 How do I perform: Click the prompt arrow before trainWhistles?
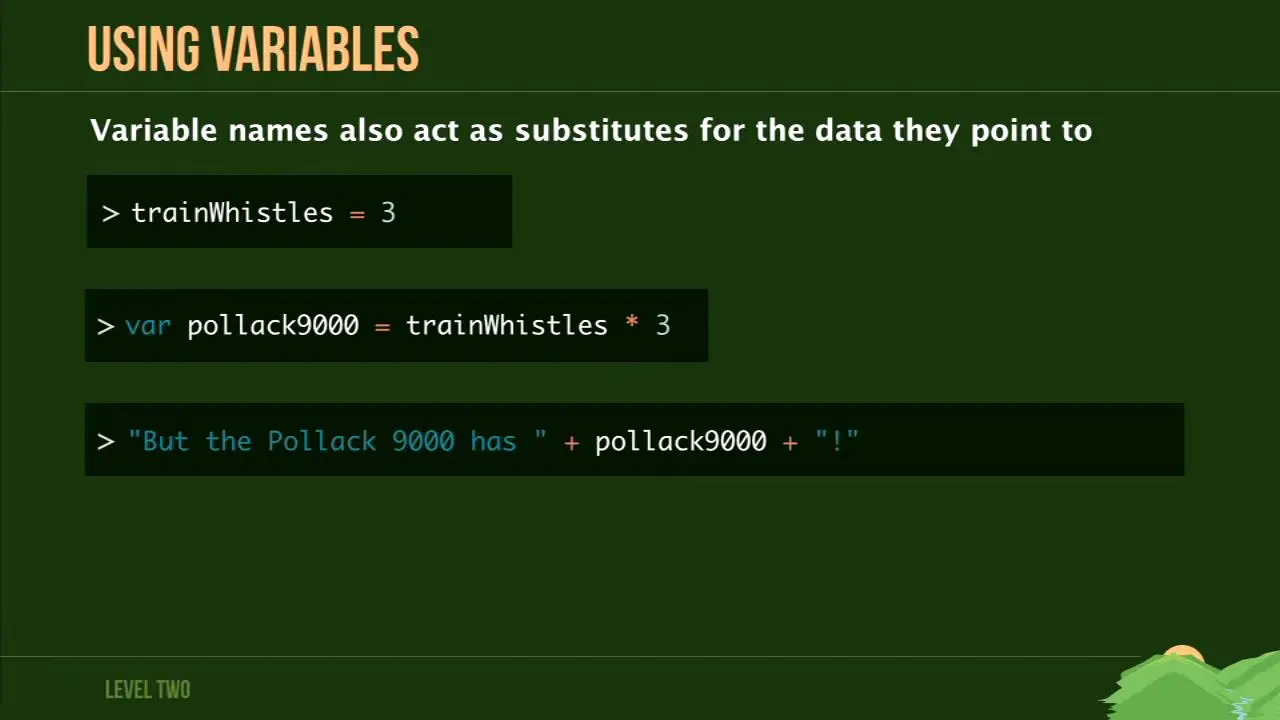click(x=110, y=213)
